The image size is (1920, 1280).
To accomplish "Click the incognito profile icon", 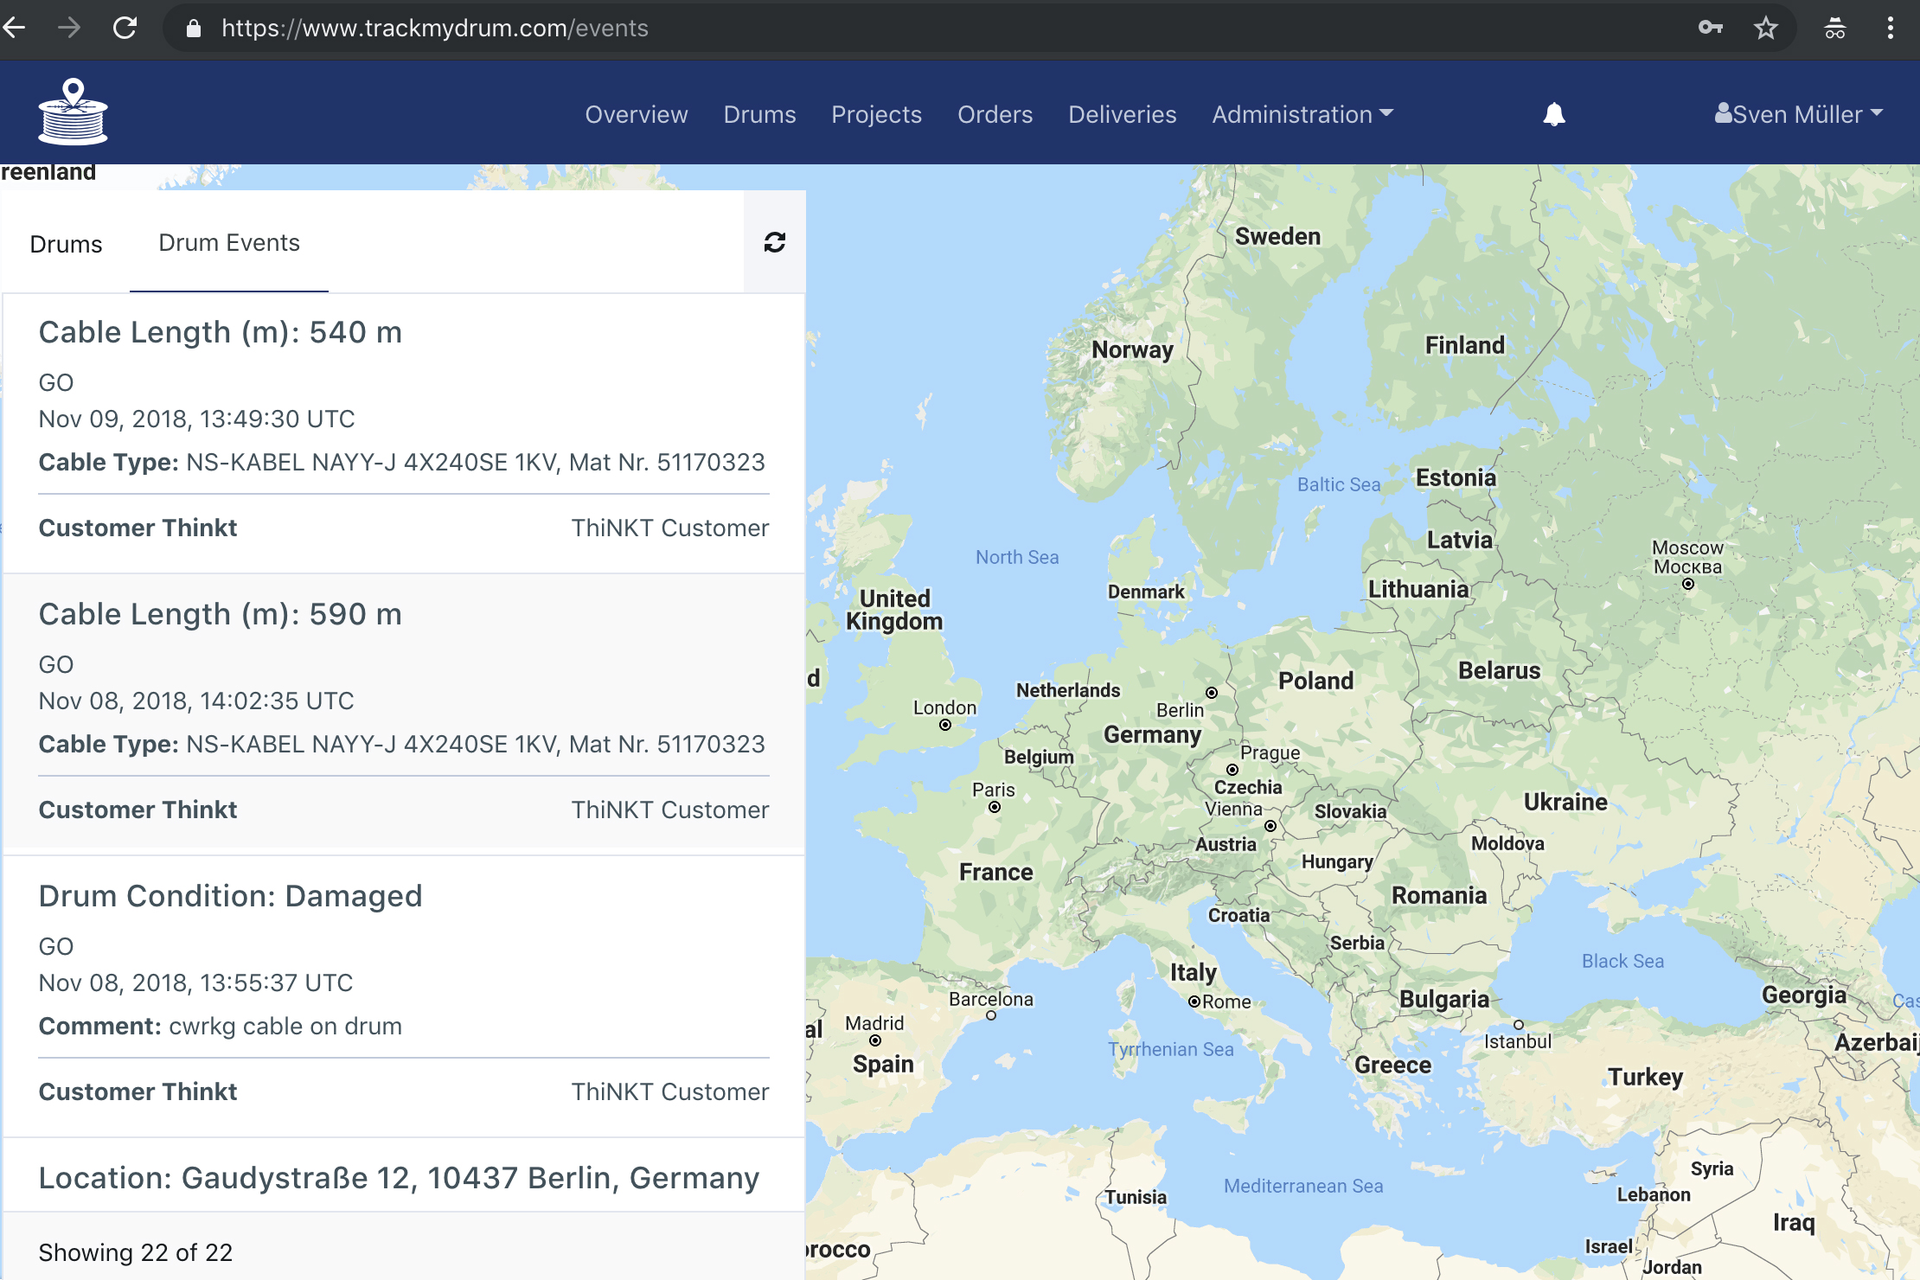I will [x=1834, y=28].
